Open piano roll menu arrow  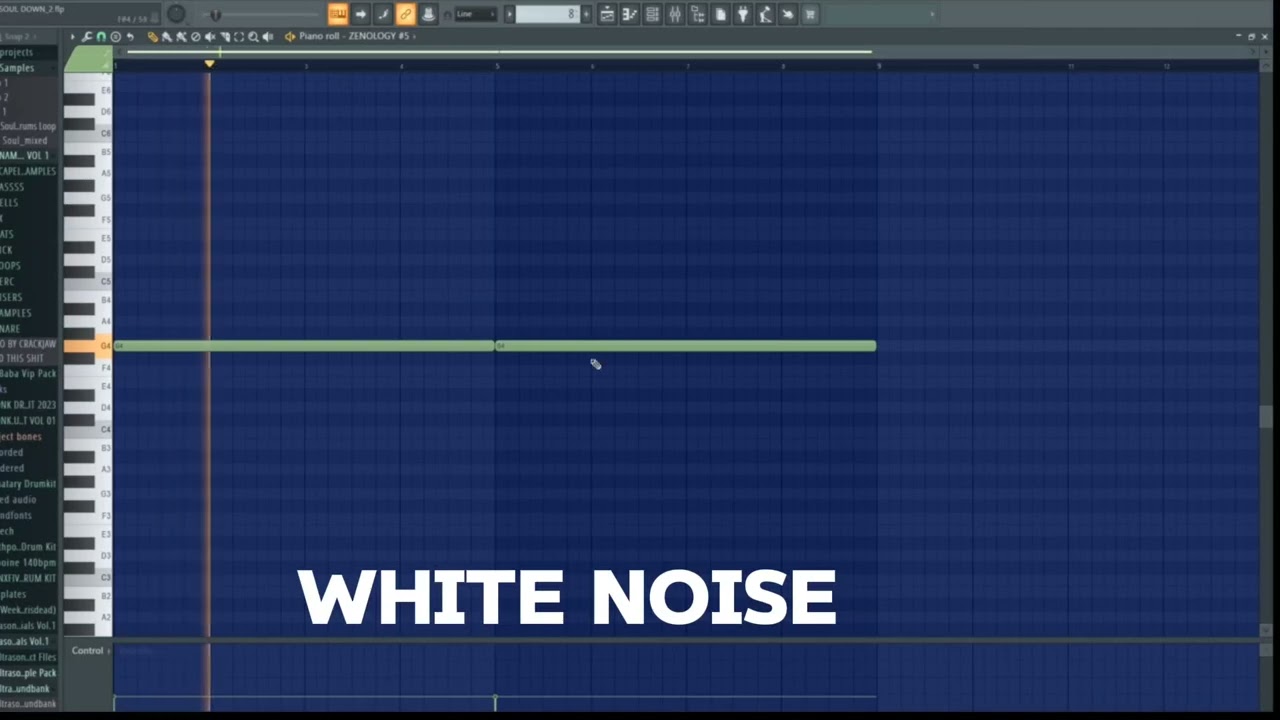[x=72, y=37]
